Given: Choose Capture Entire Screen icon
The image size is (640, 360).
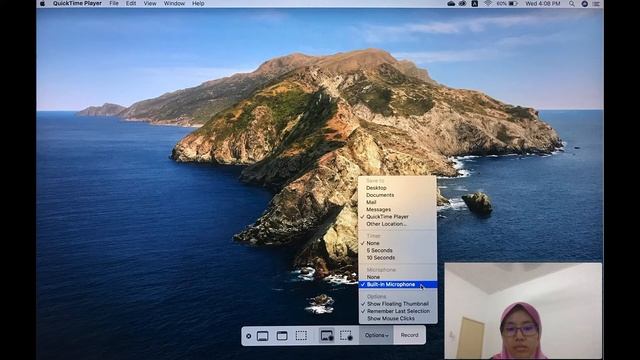Looking at the screenshot, I should (262, 336).
